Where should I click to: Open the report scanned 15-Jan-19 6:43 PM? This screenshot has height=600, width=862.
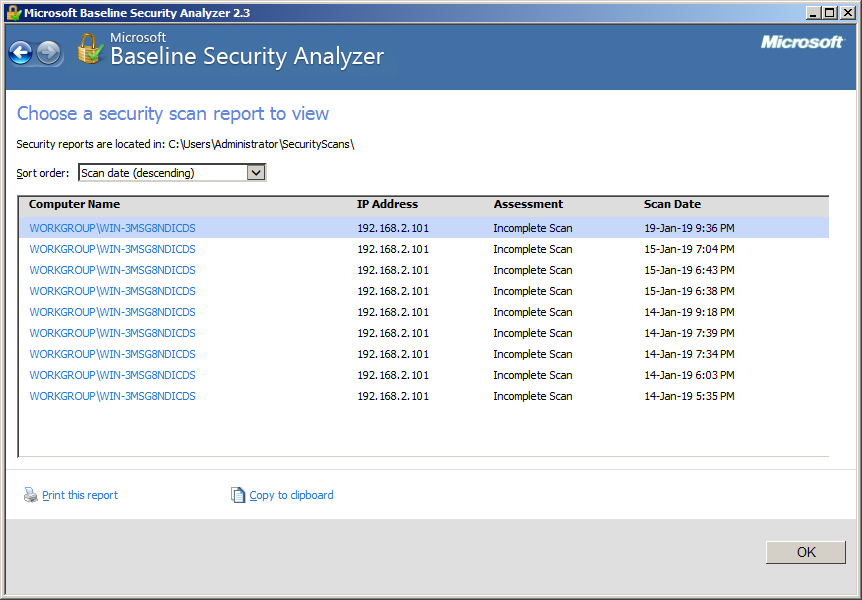(x=112, y=270)
